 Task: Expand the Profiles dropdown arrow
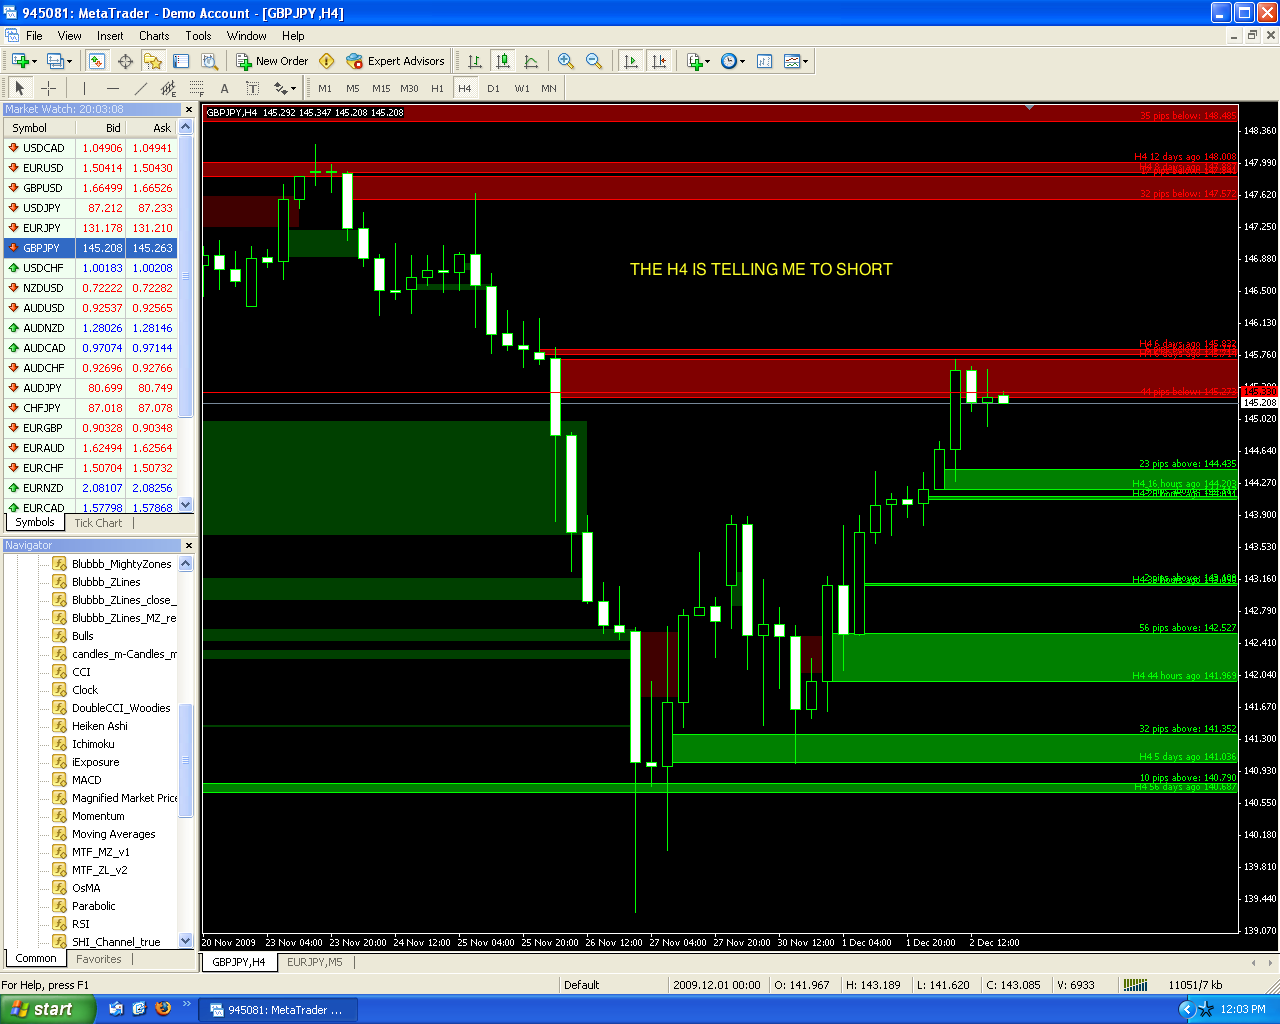pos(70,62)
